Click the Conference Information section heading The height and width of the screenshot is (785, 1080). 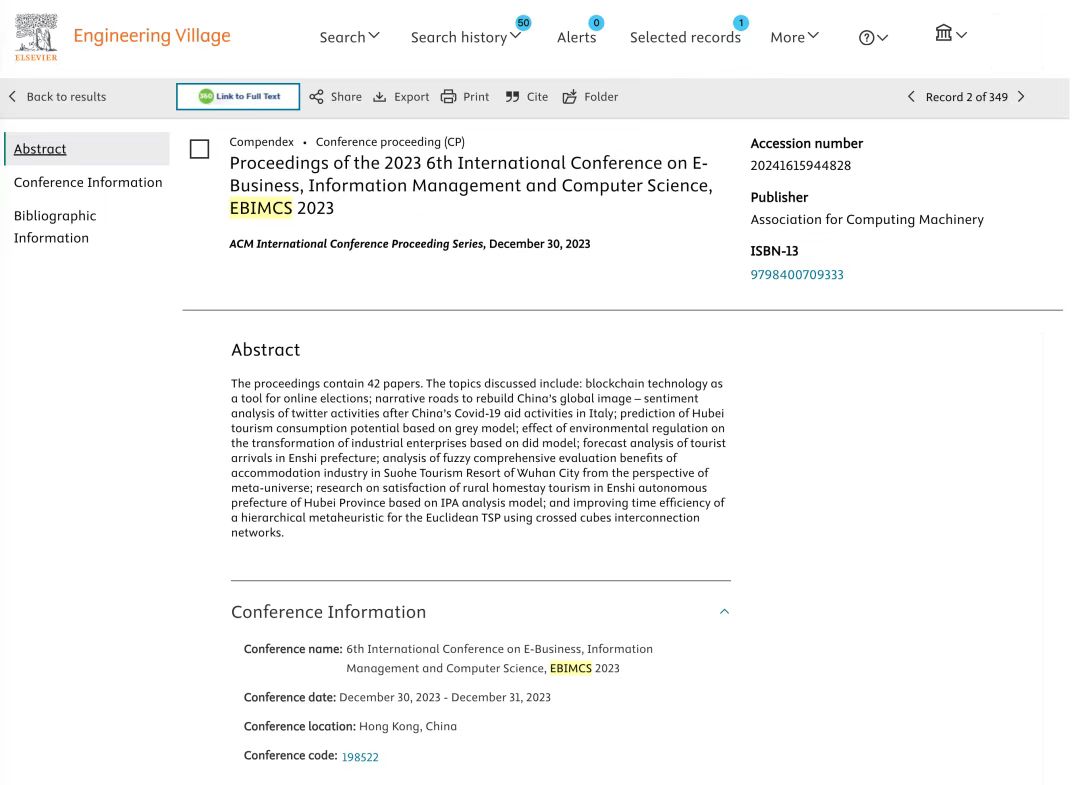pyautogui.click(x=329, y=612)
